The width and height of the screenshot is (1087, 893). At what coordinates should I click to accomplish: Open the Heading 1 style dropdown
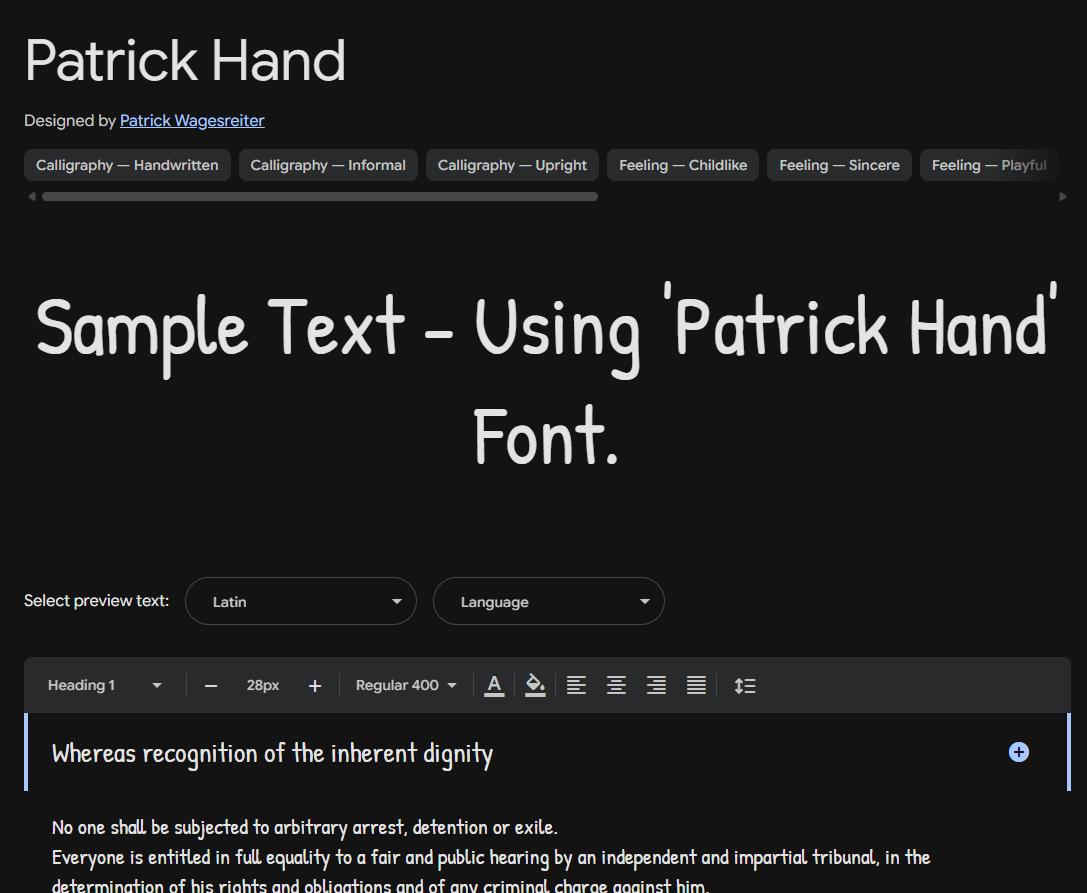104,685
